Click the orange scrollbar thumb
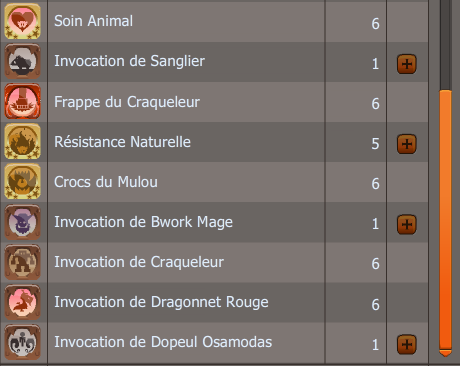 click(x=446, y=220)
